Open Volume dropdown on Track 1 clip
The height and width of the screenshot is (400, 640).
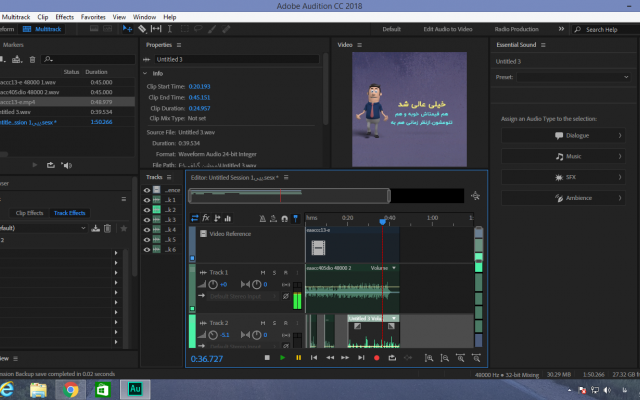pyautogui.click(x=394, y=268)
